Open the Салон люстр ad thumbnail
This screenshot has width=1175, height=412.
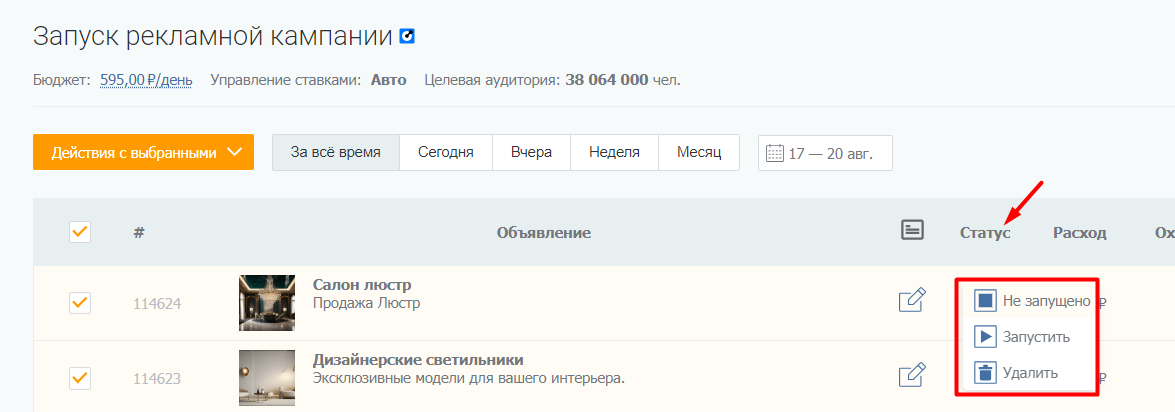pyautogui.click(x=267, y=303)
